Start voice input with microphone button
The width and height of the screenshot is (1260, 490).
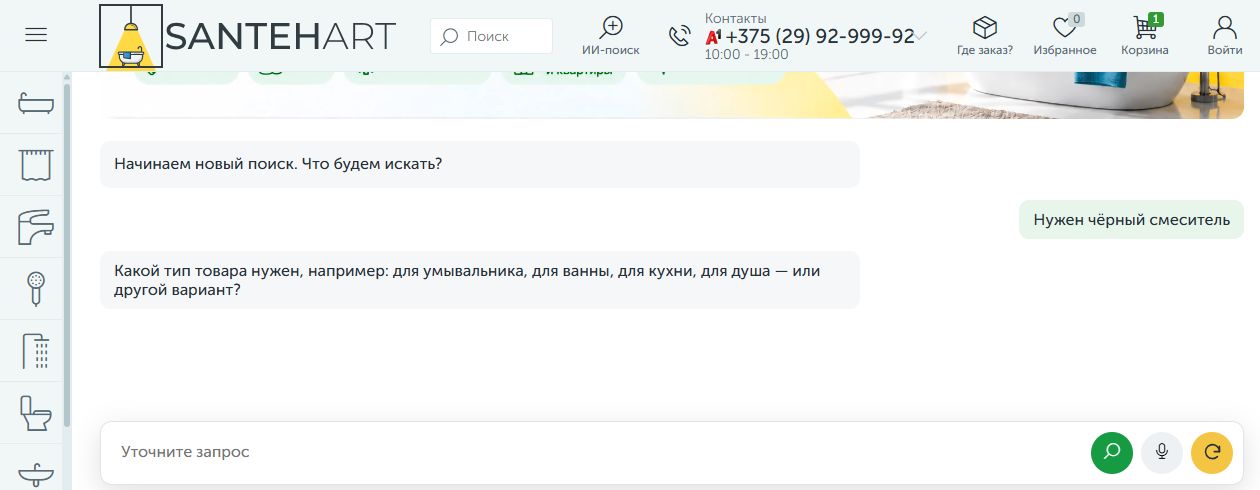1162,452
